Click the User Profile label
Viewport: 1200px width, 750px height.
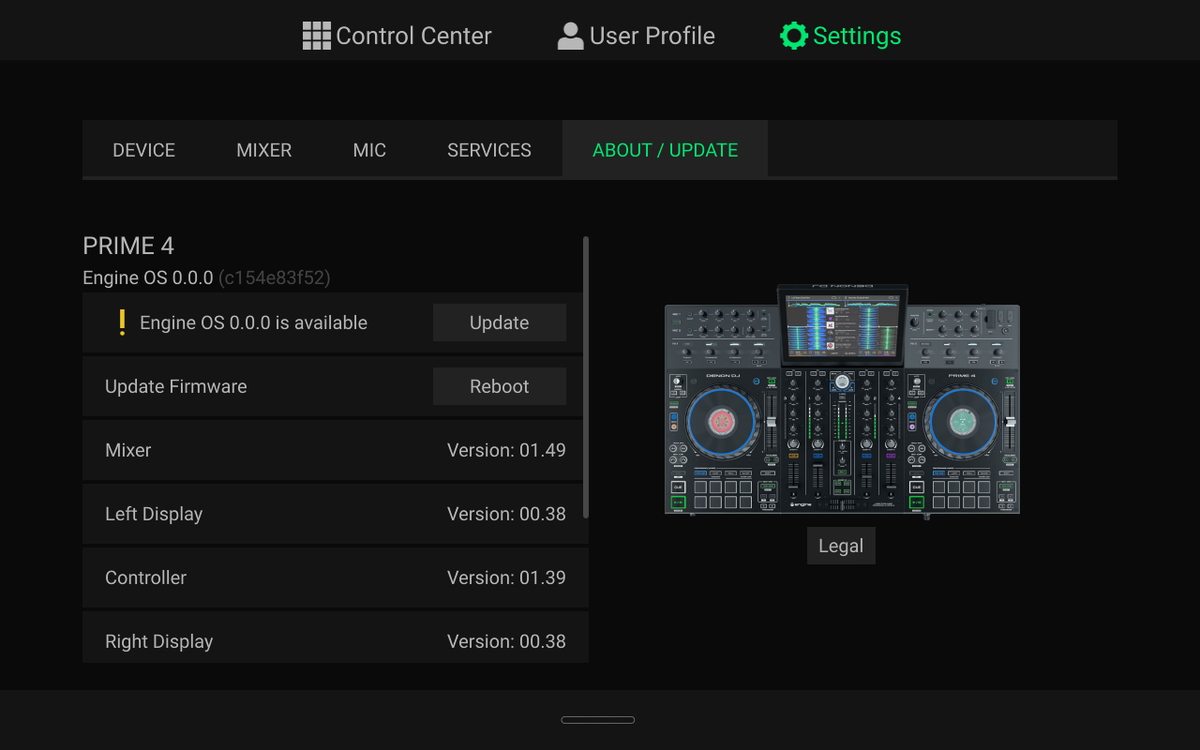[652, 36]
